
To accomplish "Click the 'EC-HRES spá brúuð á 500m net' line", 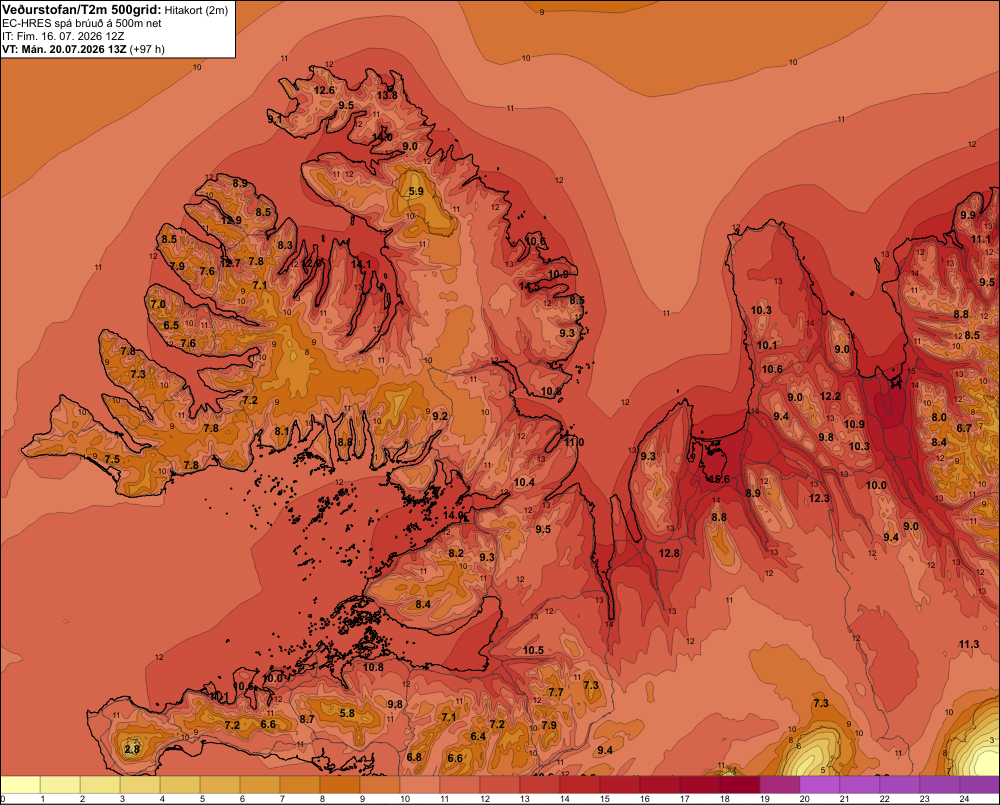I will [82, 23].
